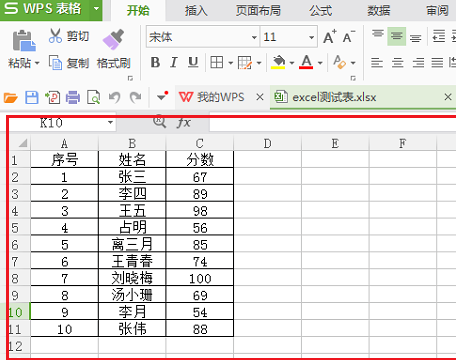Redo the last action

(x=135, y=98)
